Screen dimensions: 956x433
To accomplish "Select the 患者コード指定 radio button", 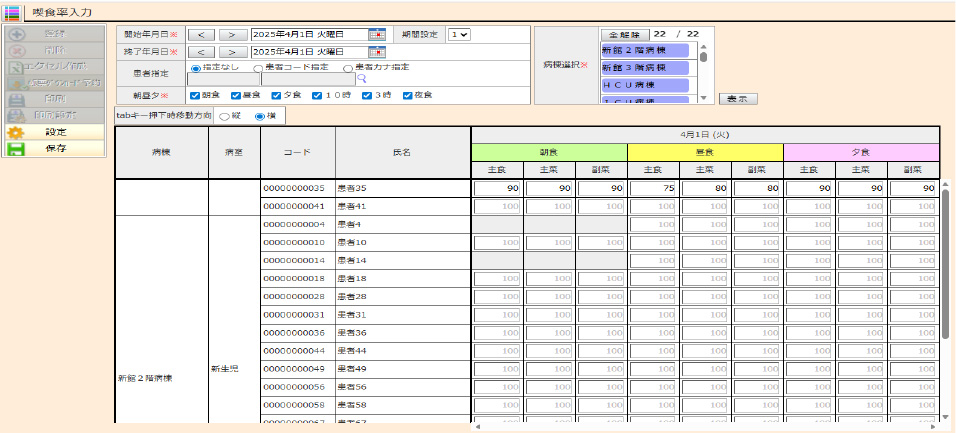I will (x=258, y=69).
